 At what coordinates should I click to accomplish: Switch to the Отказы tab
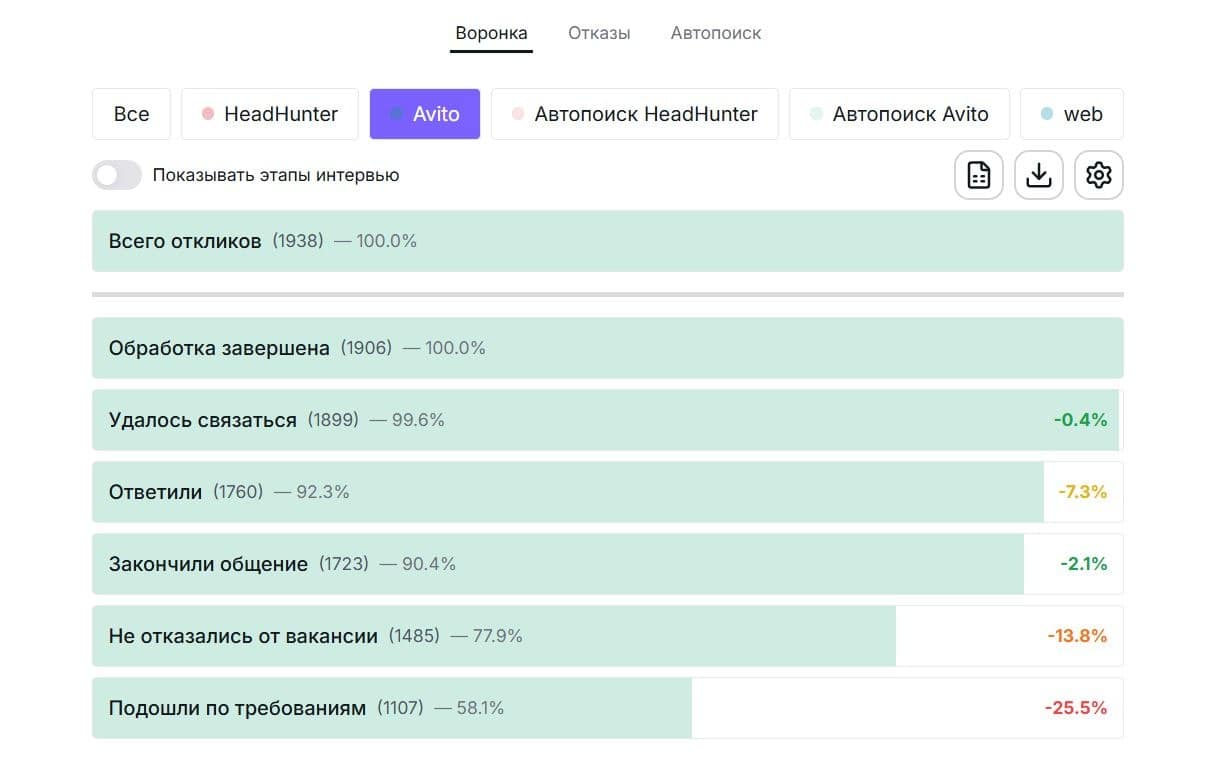pyautogui.click(x=599, y=33)
